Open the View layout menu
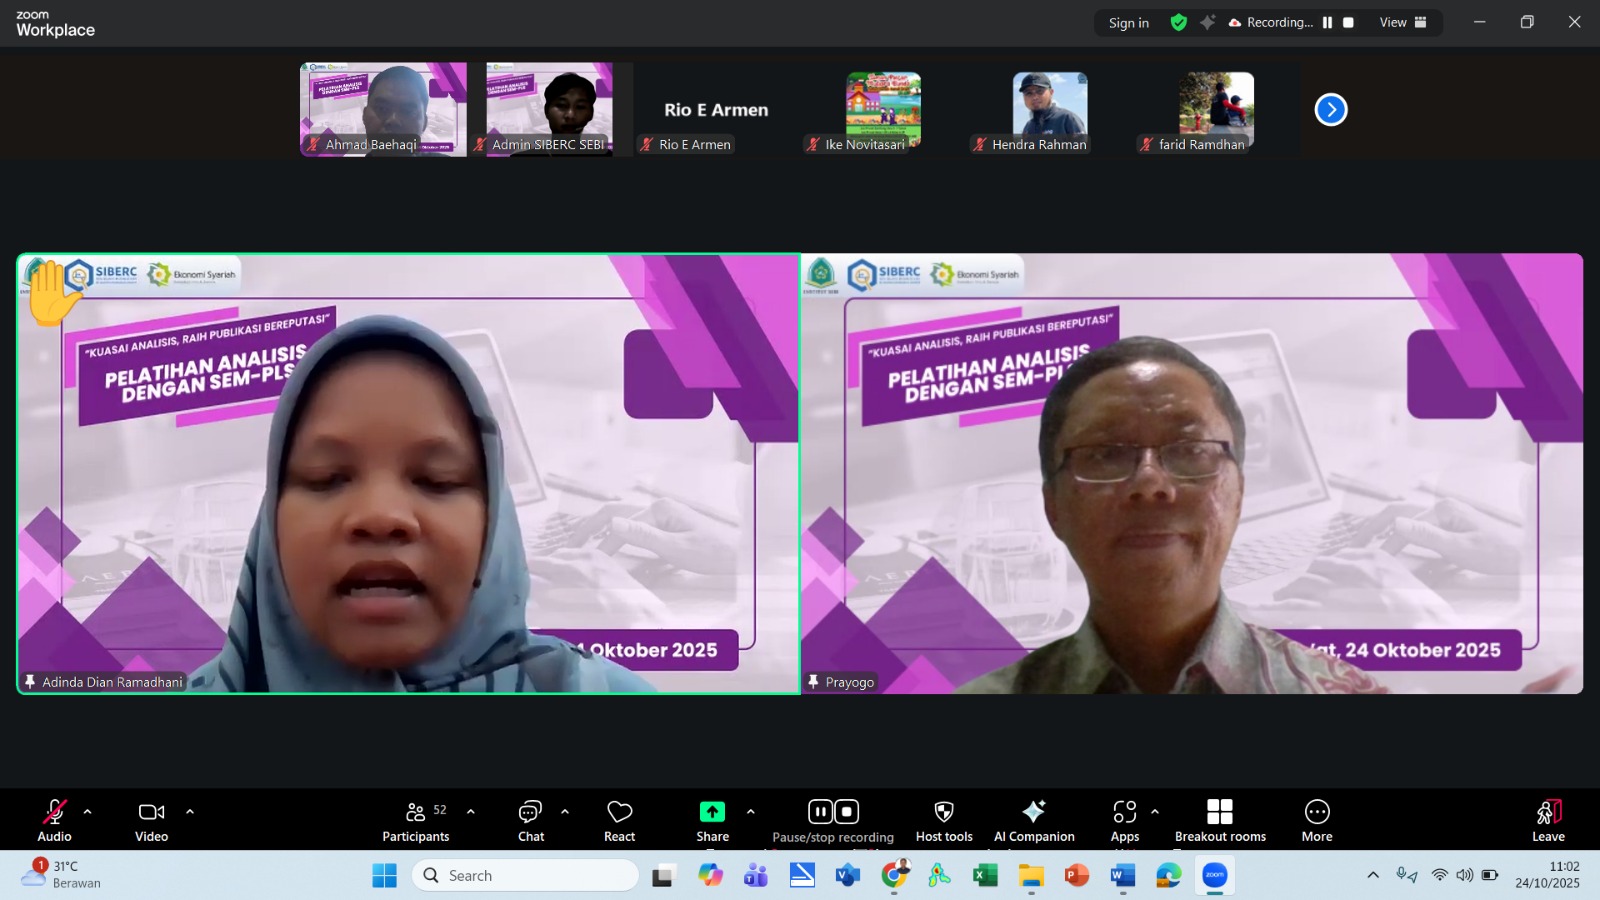 point(1402,22)
